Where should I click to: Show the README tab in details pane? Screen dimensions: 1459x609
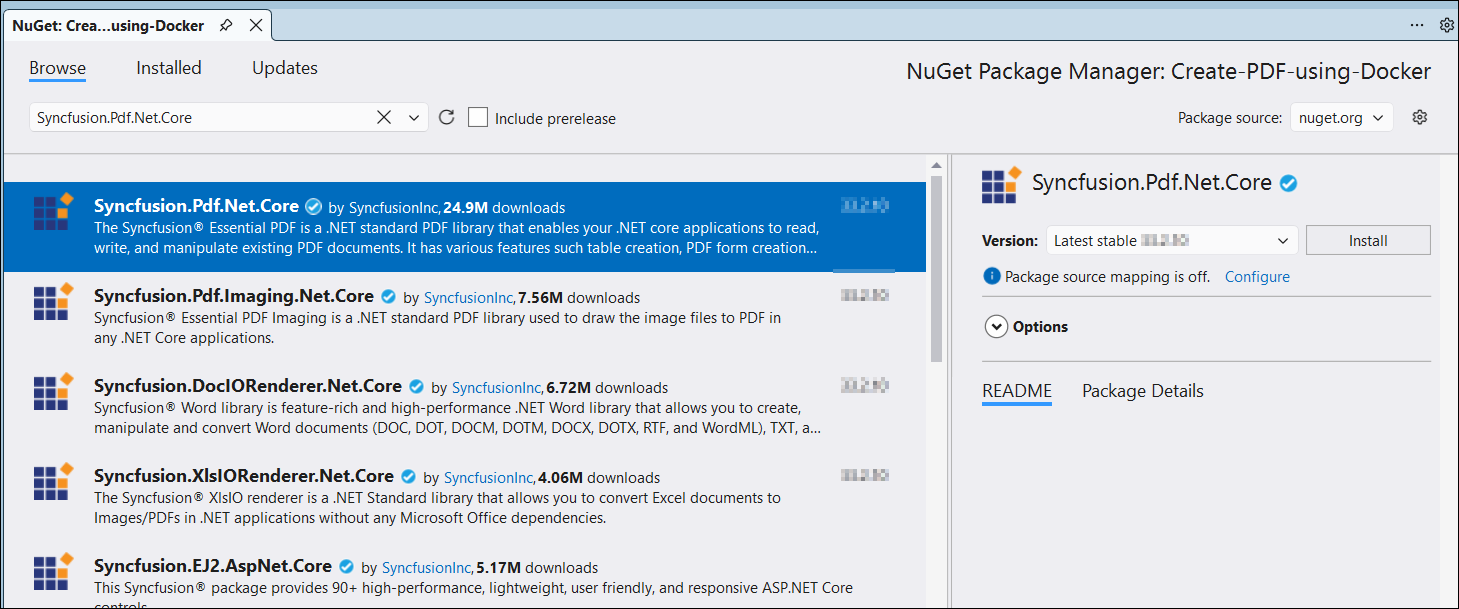click(1017, 391)
